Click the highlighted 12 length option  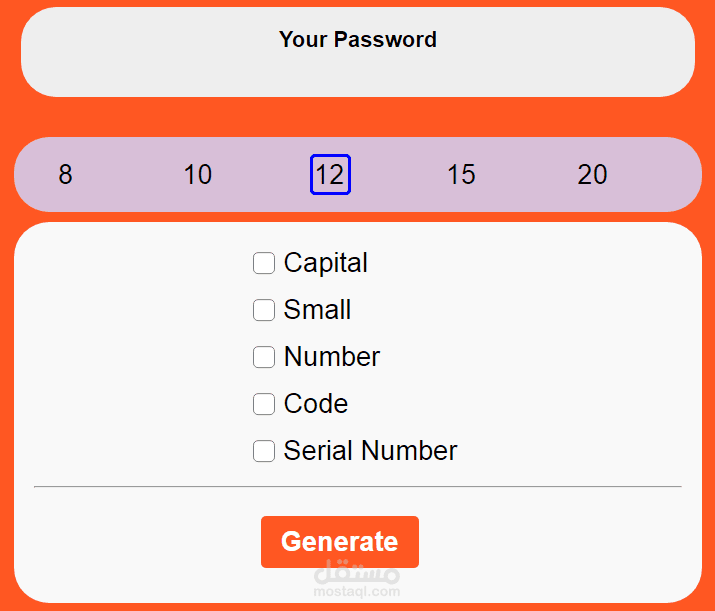pos(330,175)
